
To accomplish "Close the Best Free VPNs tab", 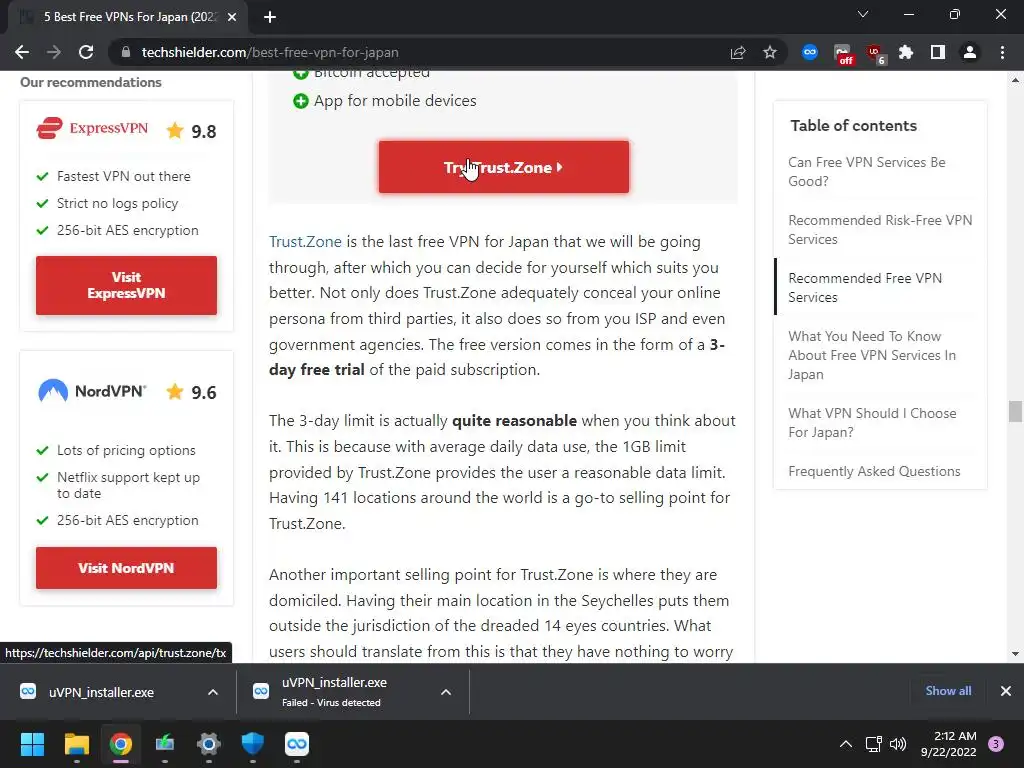I will coord(232,17).
